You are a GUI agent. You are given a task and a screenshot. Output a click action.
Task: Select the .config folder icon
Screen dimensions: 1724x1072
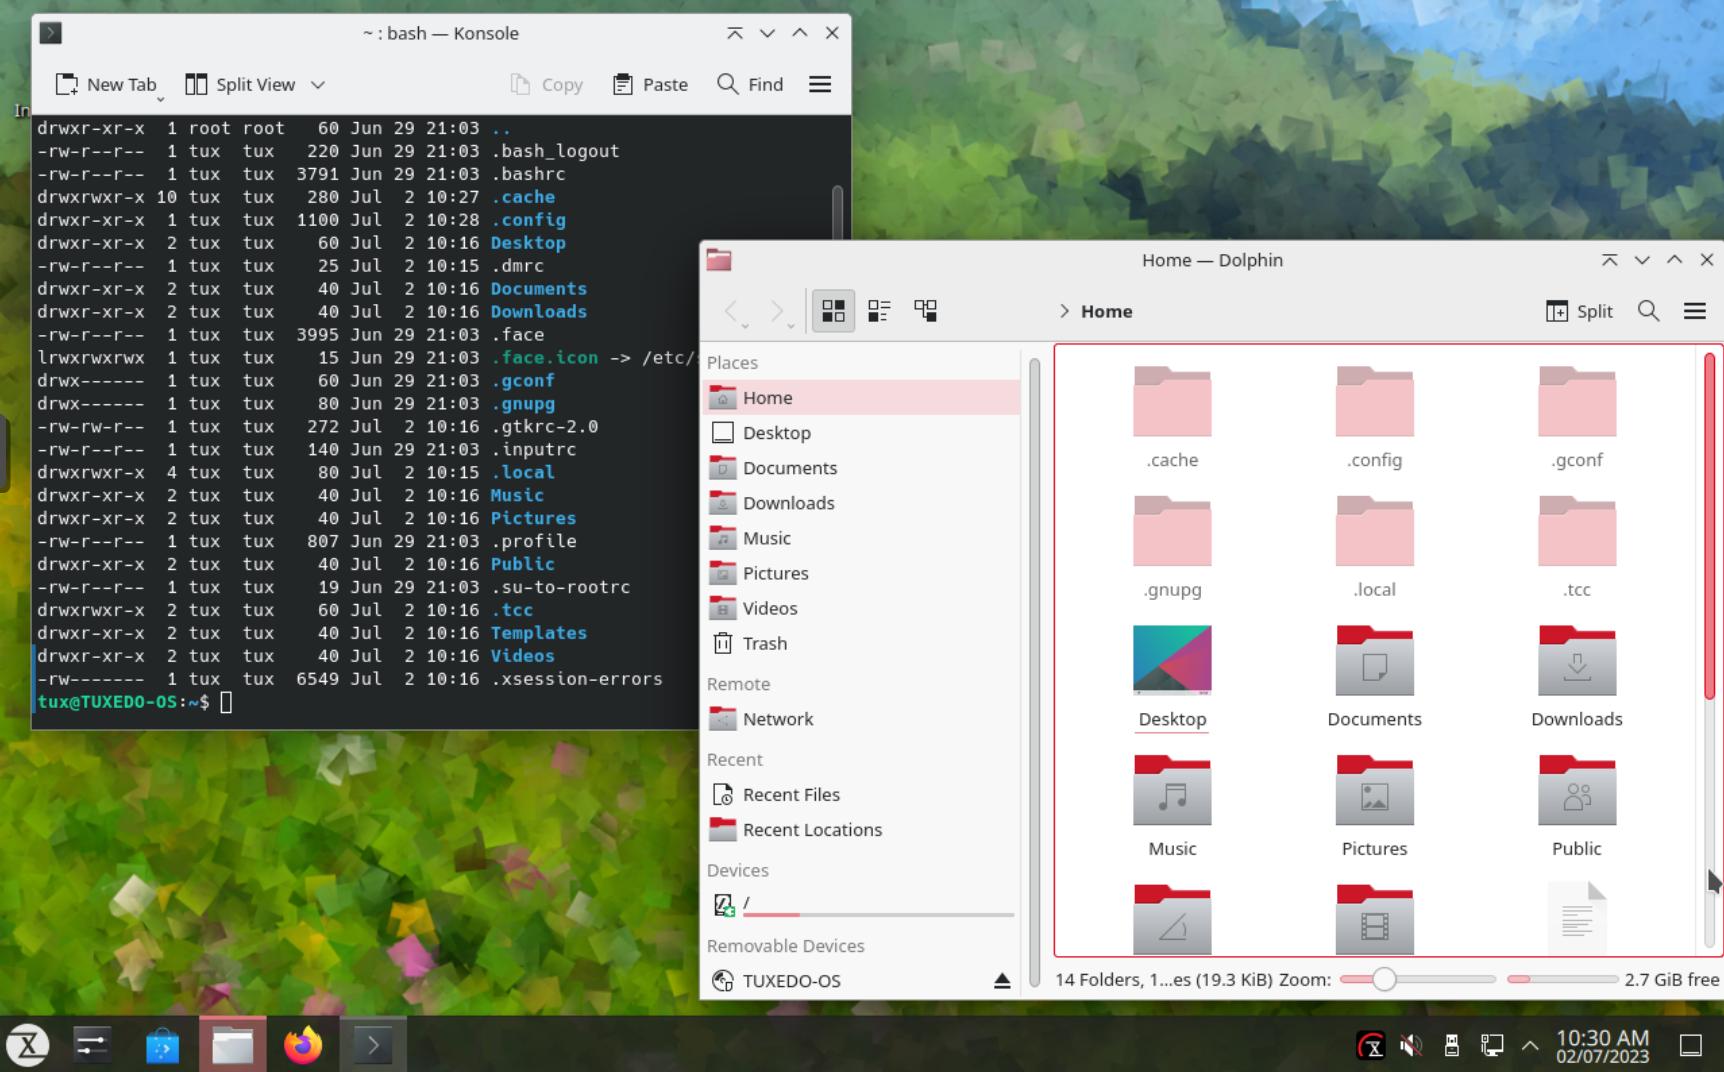(1374, 402)
